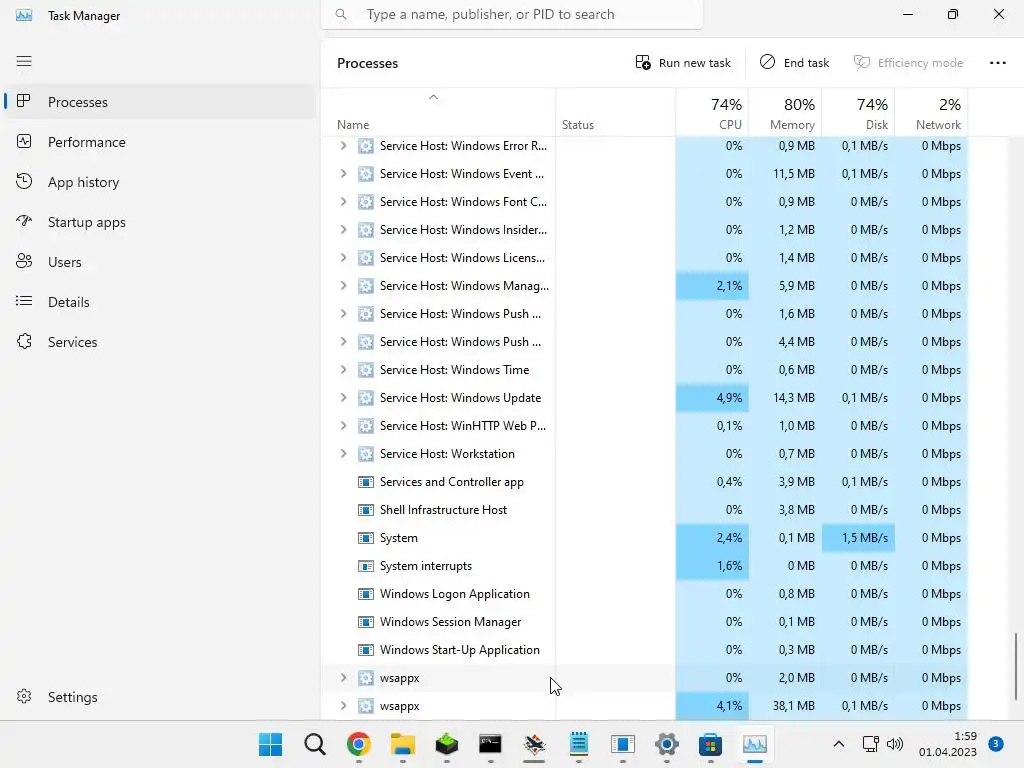Sort by the CPU column header
The width and height of the screenshot is (1024, 768).
click(712, 112)
